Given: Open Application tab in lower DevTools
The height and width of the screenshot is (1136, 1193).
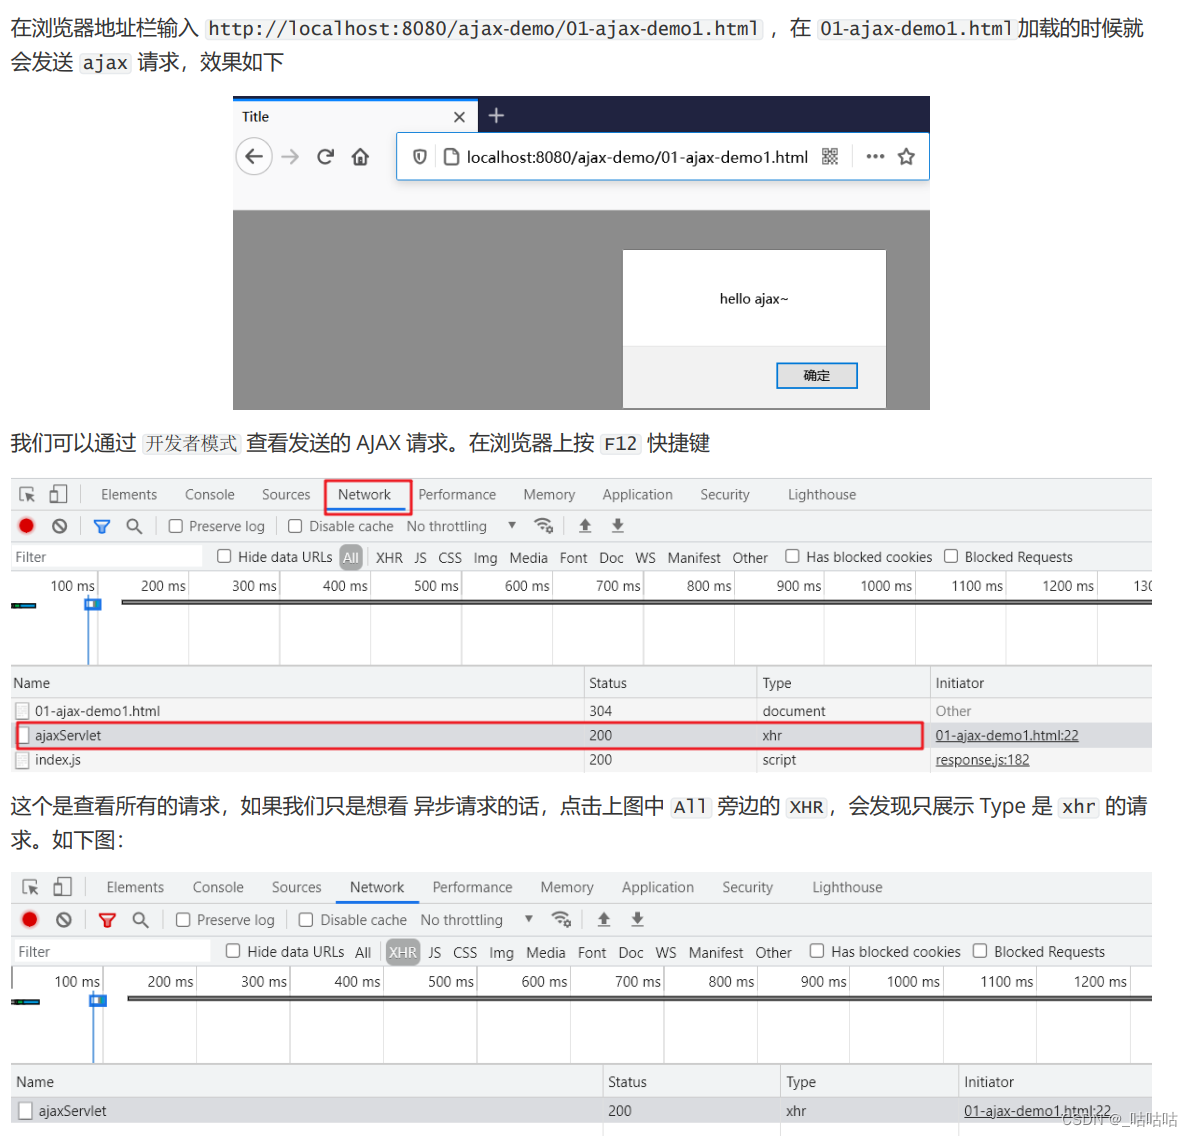Looking at the screenshot, I should 657,887.
